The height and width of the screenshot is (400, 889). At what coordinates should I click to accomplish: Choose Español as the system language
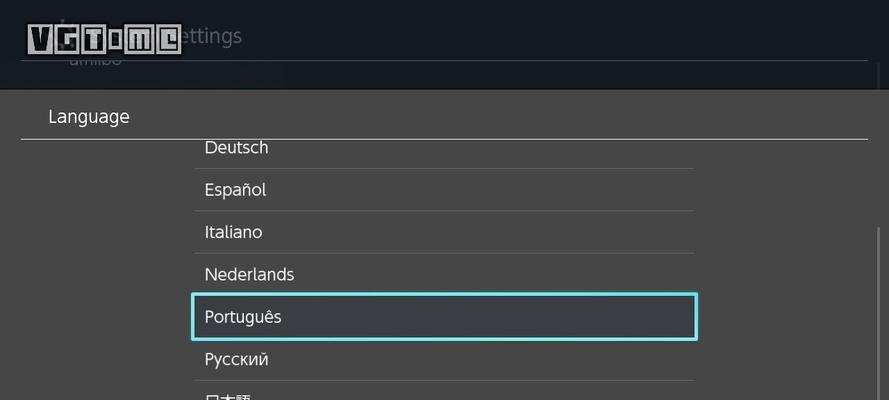pos(444,190)
